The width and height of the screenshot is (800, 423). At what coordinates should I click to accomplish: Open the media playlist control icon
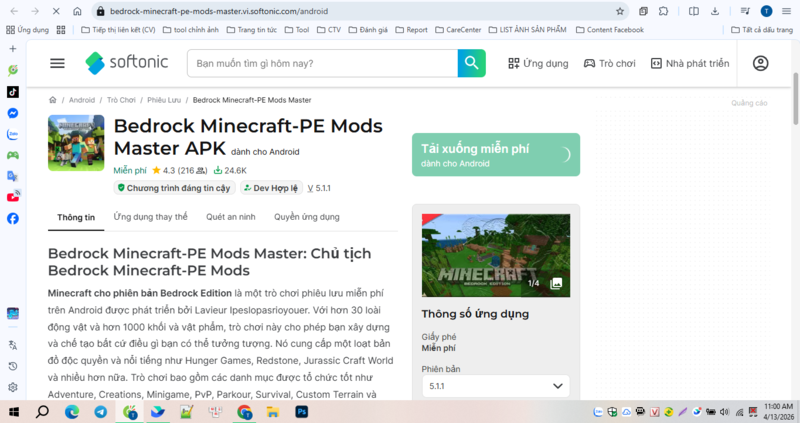[x=745, y=11]
